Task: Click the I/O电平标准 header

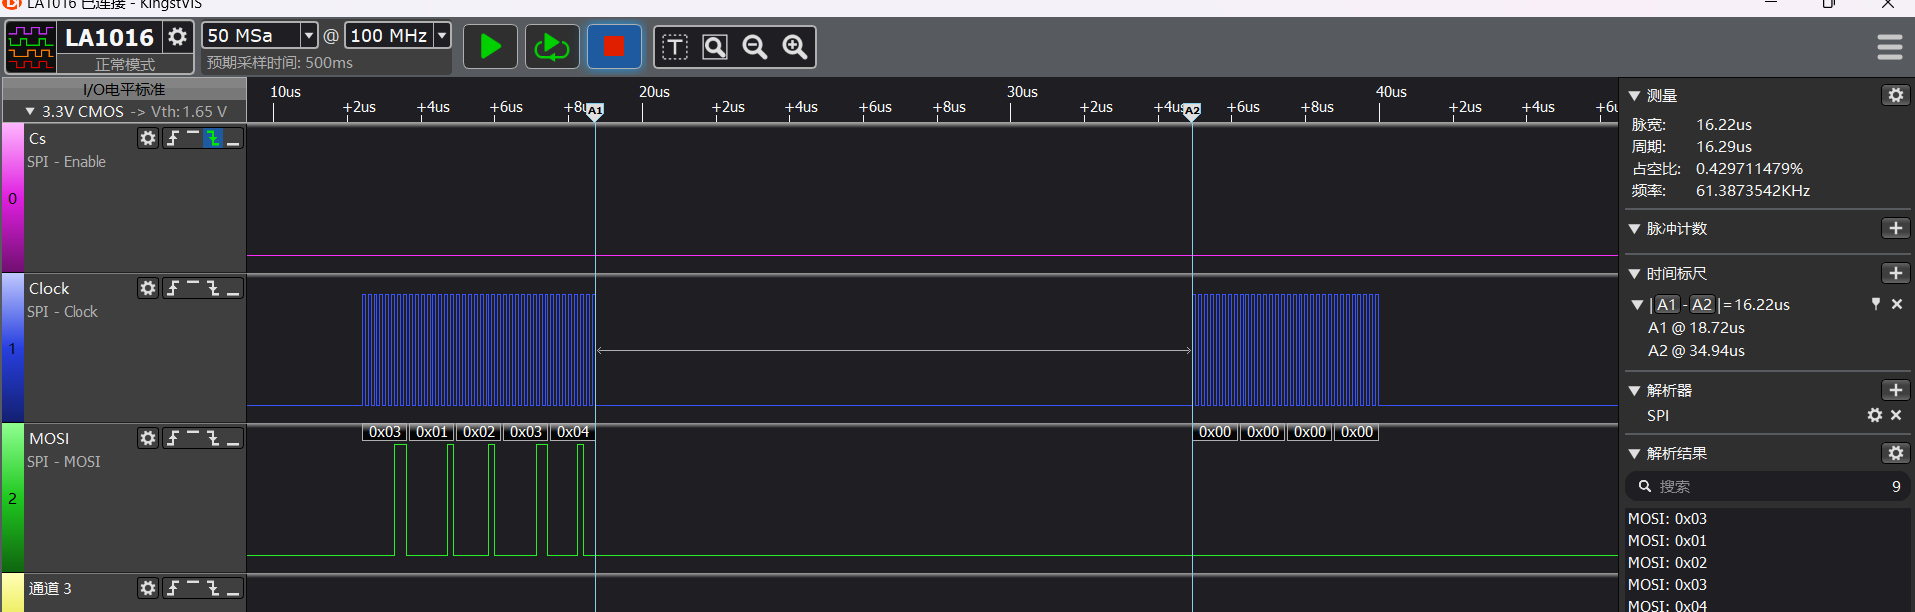Action: (x=124, y=89)
